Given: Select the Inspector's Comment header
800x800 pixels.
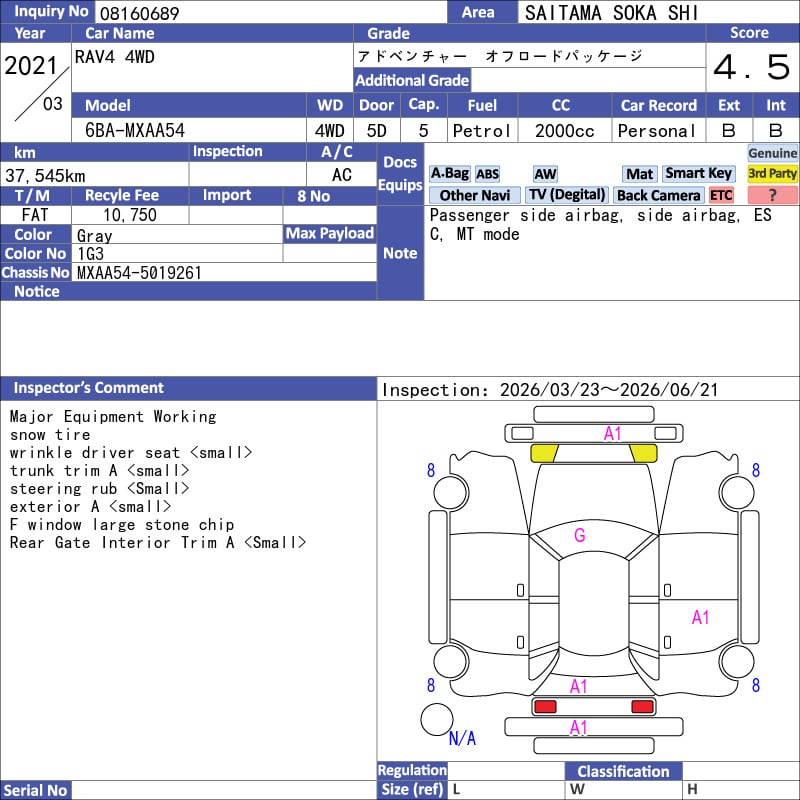Looking at the screenshot, I should [89, 388].
